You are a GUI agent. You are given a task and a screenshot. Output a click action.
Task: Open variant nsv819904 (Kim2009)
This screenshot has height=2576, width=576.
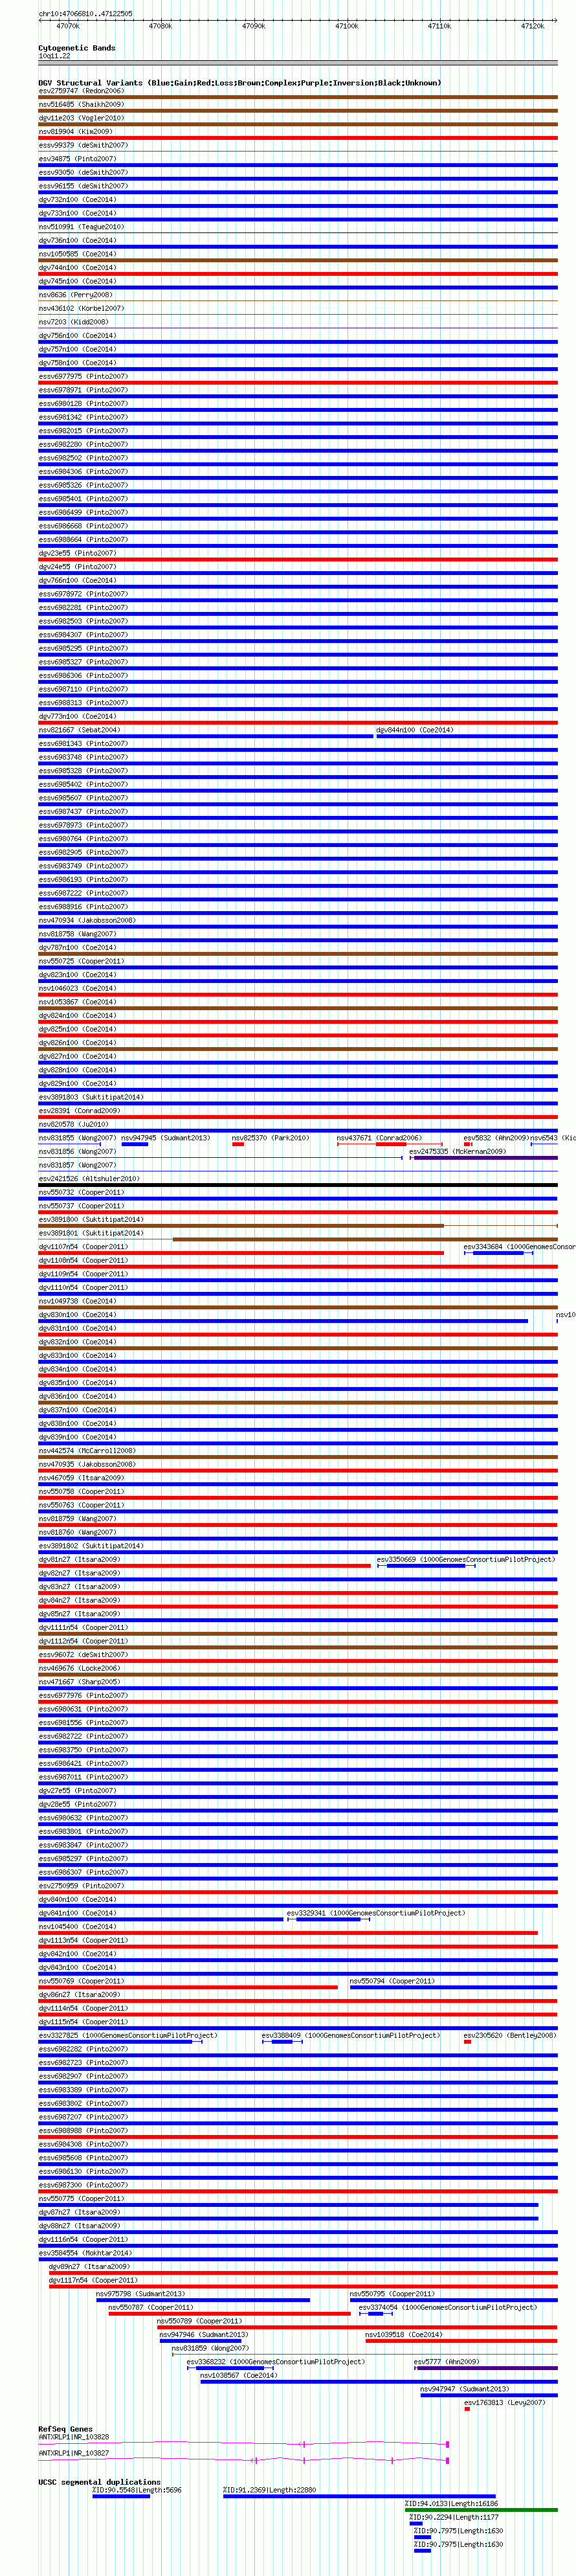[x=76, y=131]
